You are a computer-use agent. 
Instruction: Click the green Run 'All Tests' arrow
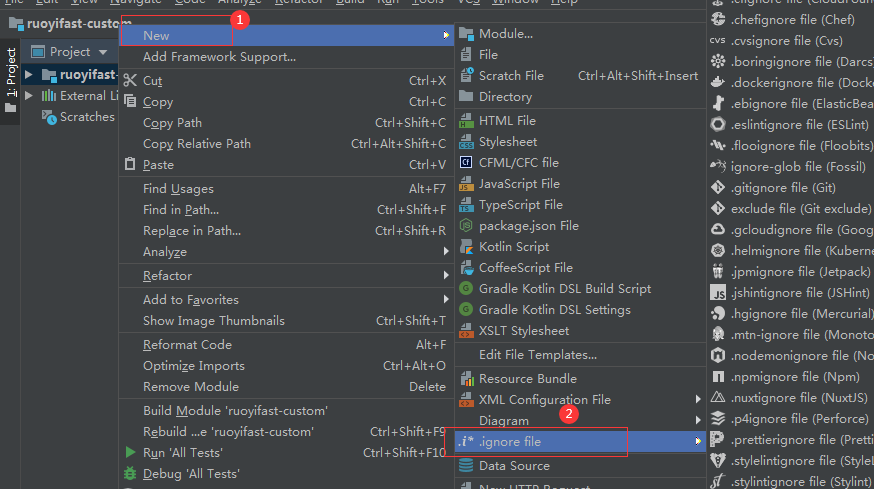point(130,452)
